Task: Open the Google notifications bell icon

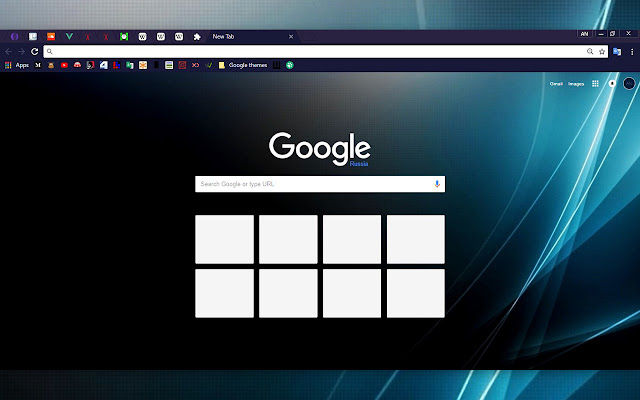Action: point(612,84)
